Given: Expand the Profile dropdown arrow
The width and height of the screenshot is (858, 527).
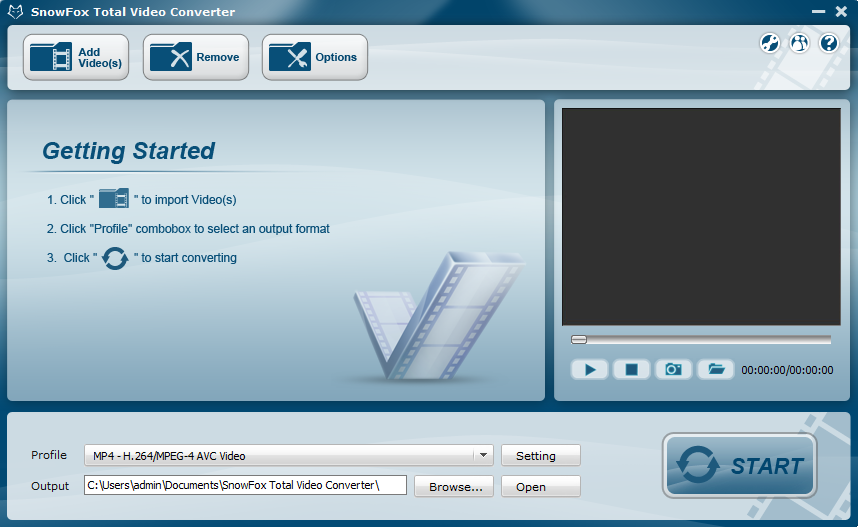Looking at the screenshot, I should 484,455.
